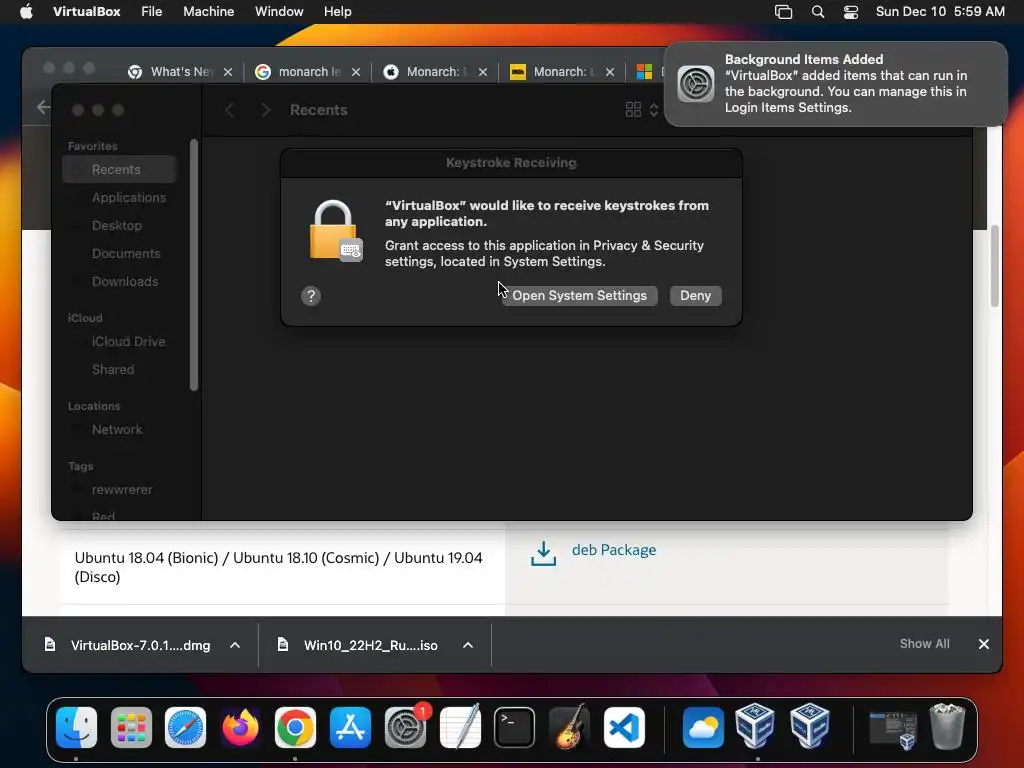This screenshot has height=768, width=1024.
Task: Click the deb Package download icon
Action: click(543, 553)
